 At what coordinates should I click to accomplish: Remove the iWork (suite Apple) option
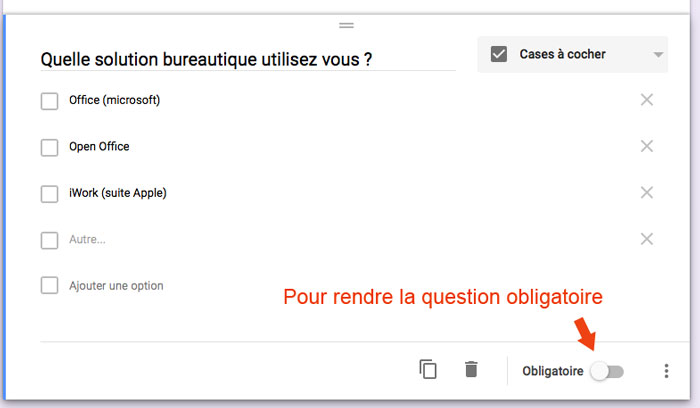pos(647,192)
